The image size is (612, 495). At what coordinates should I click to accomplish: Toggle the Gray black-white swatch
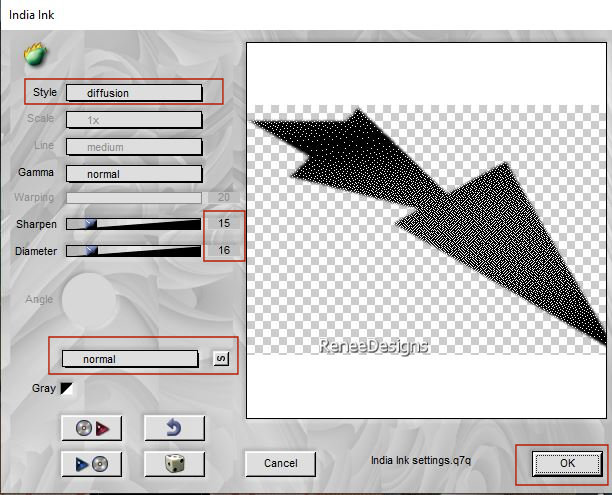point(66,388)
